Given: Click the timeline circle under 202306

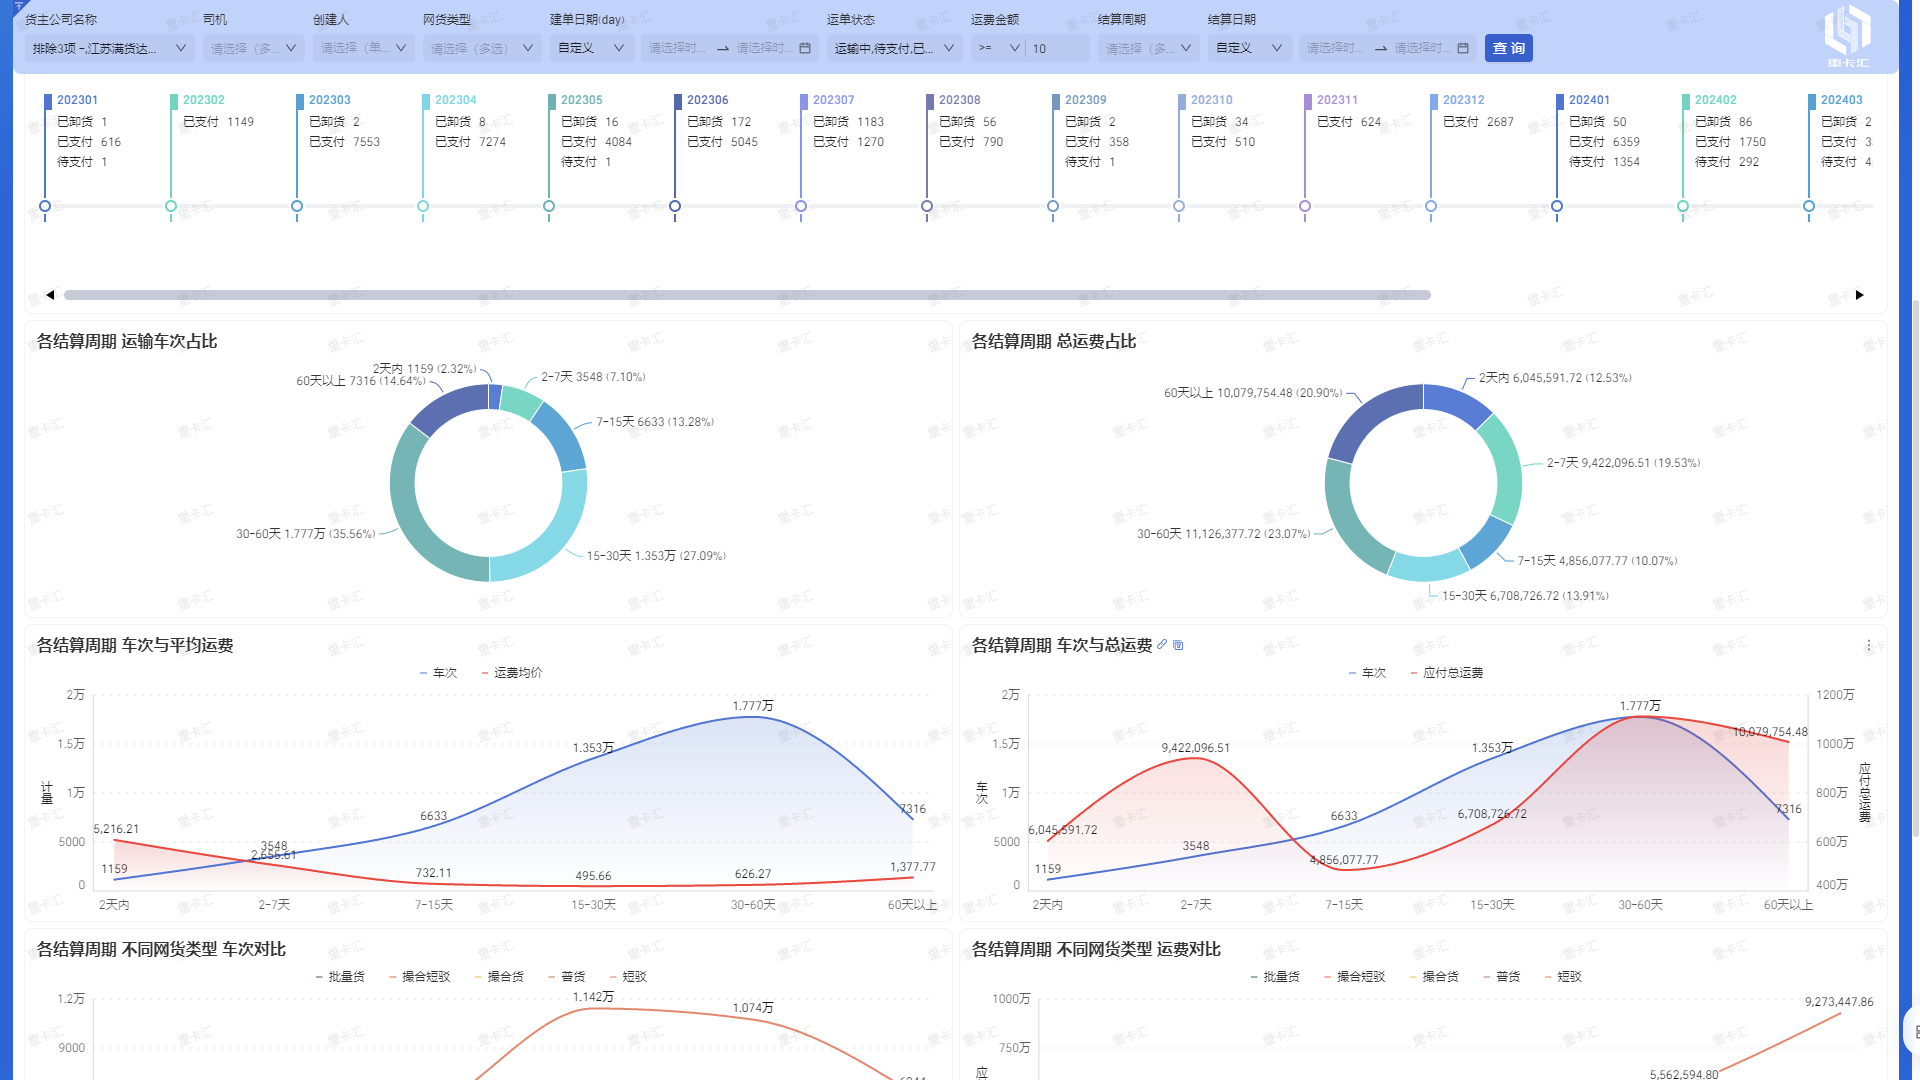Looking at the screenshot, I should [x=675, y=206].
